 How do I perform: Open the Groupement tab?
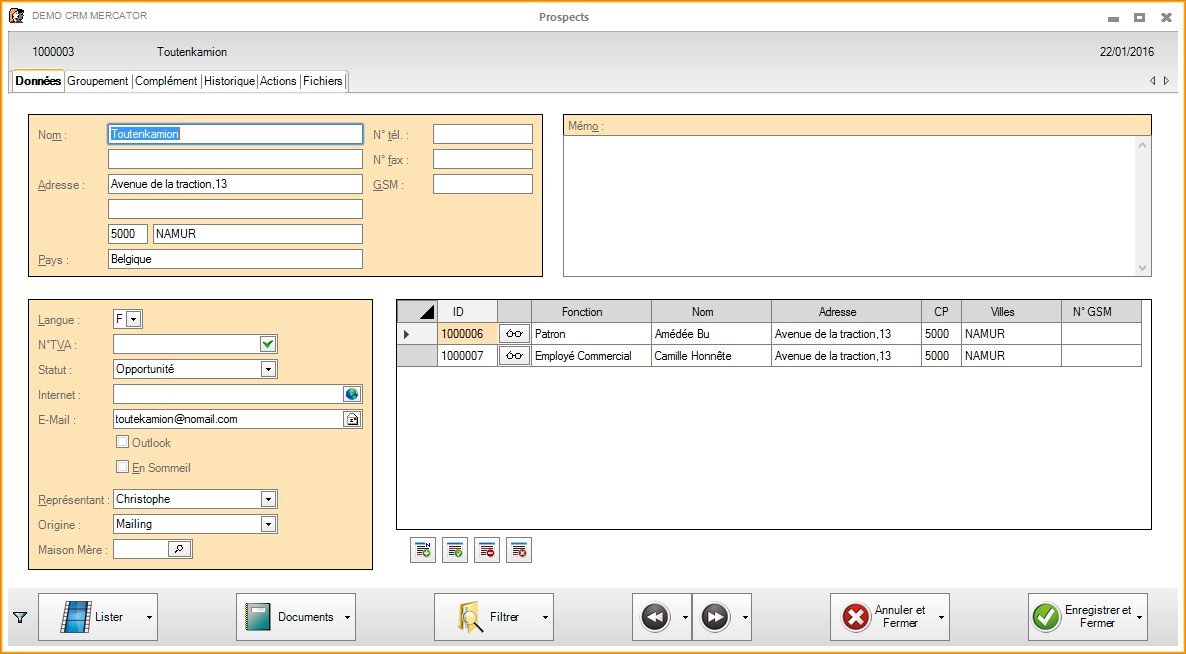[x=98, y=81]
